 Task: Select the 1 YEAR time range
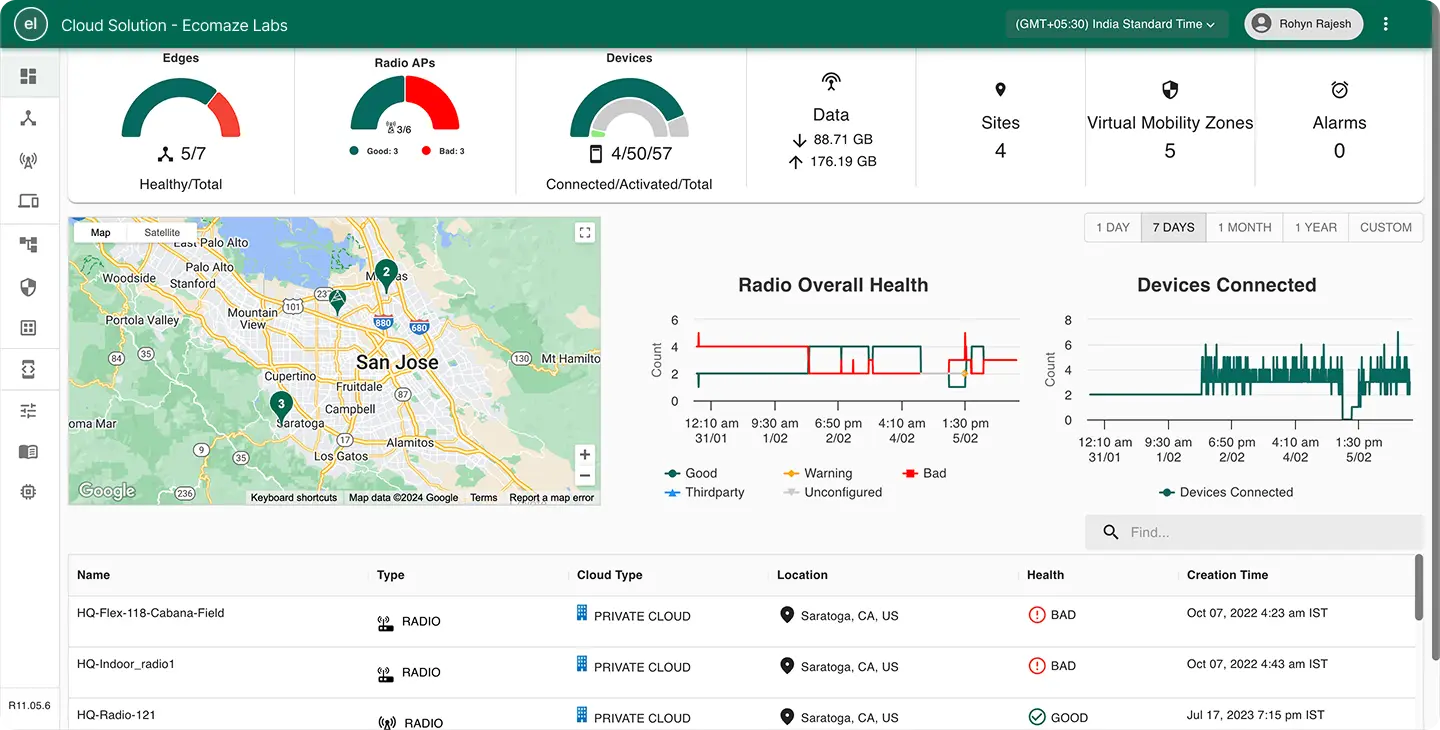1315,227
